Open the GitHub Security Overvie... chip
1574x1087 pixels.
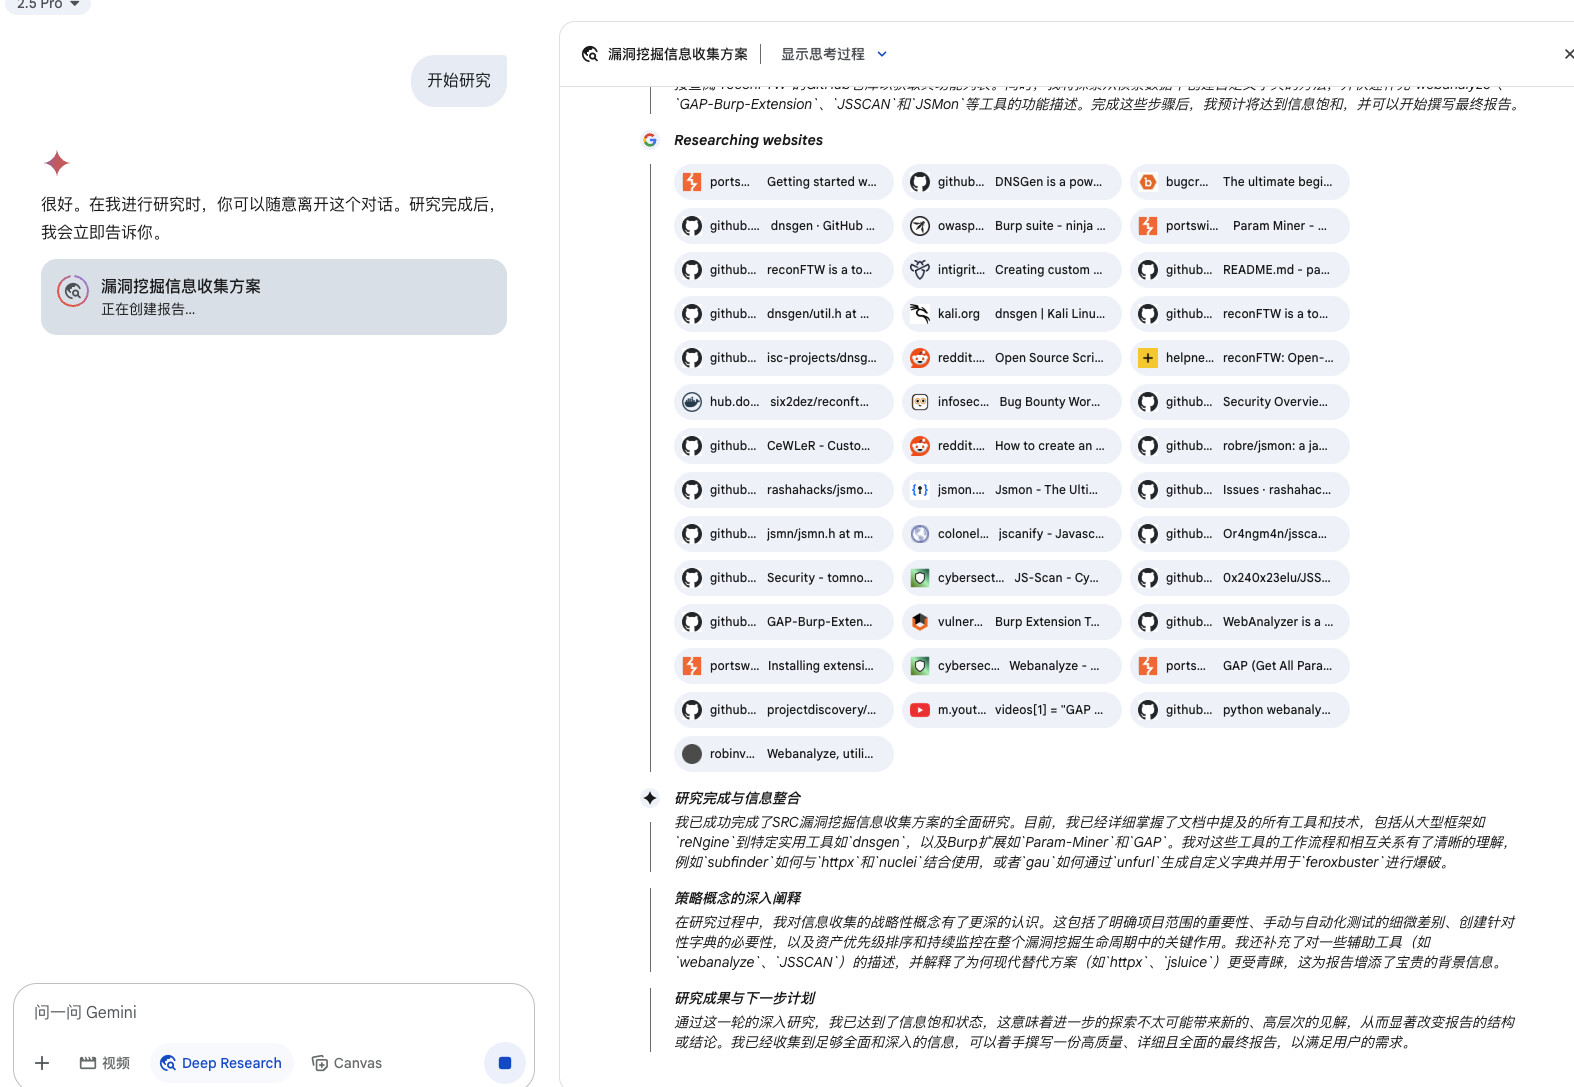click(1239, 402)
